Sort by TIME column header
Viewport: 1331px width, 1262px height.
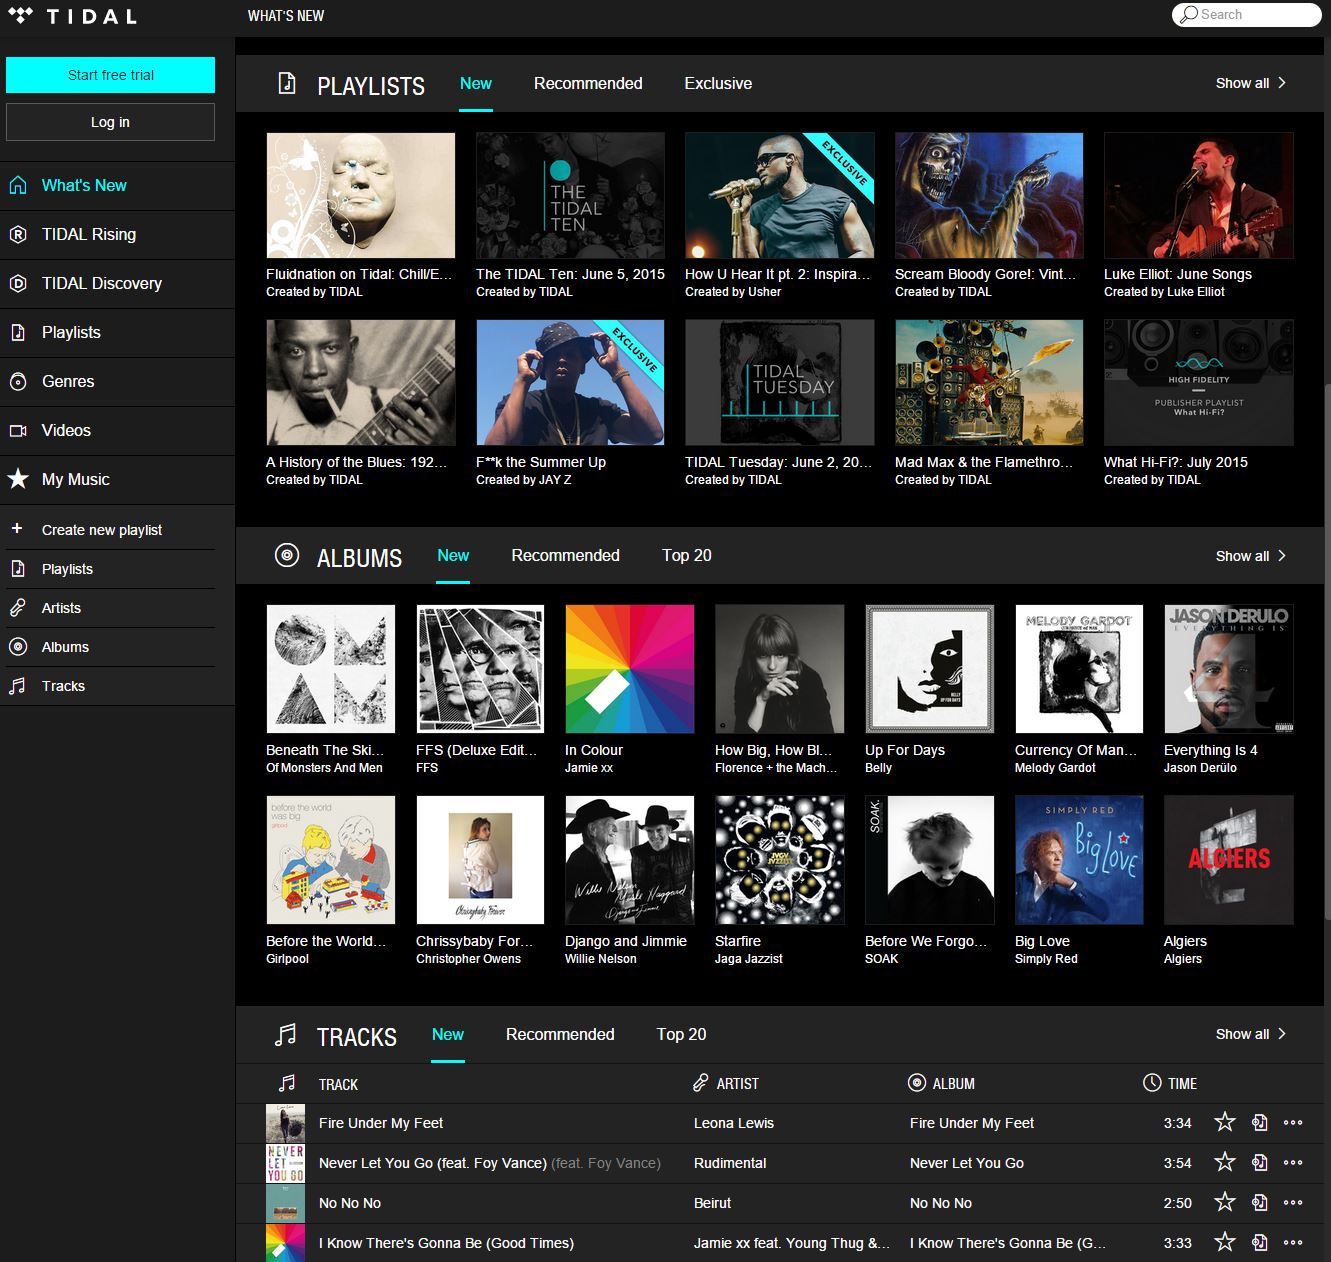tap(1170, 1083)
